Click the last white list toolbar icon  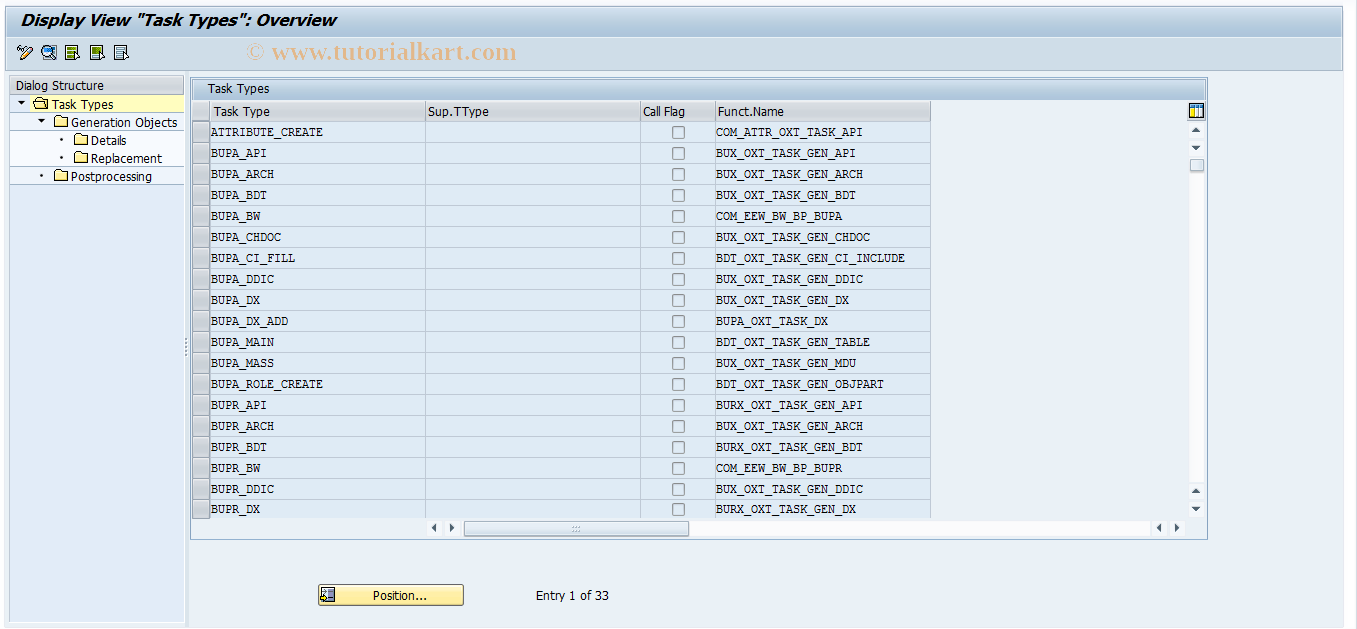coord(120,52)
